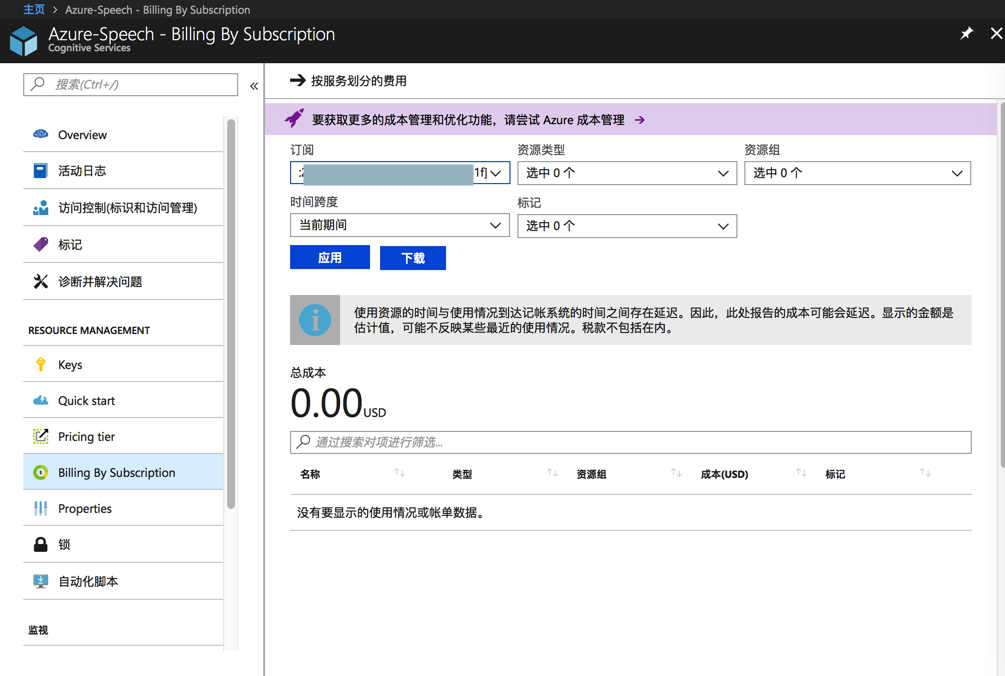This screenshot has height=676, width=1005.
Task: Click the 监视 section heading
Action: 38,630
